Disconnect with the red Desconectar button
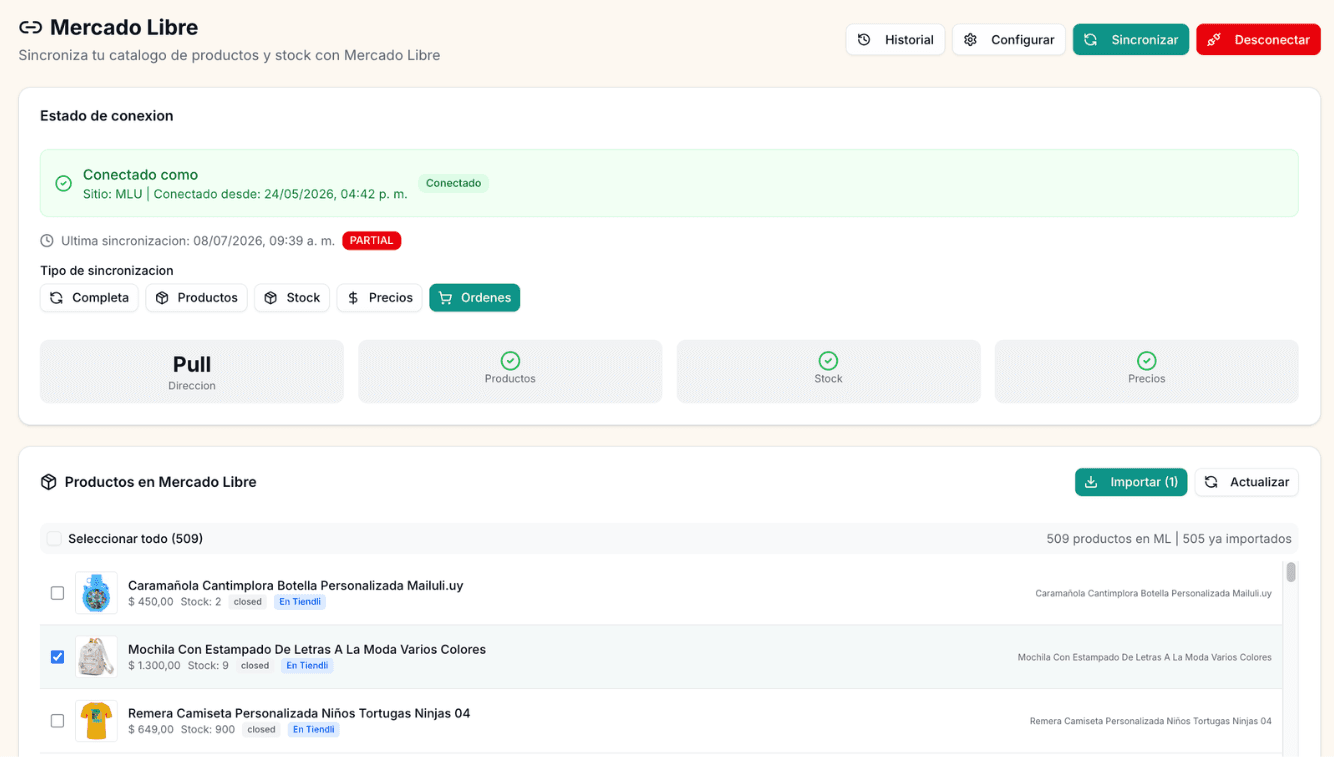The height and width of the screenshot is (760, 1334). [1258, 40]
